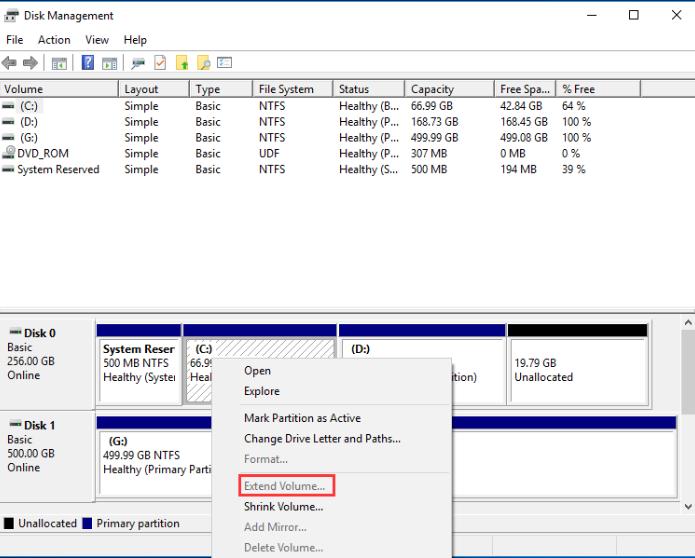
Task: Select the (D:) volume drive icon
Action: tap(8, 122)
